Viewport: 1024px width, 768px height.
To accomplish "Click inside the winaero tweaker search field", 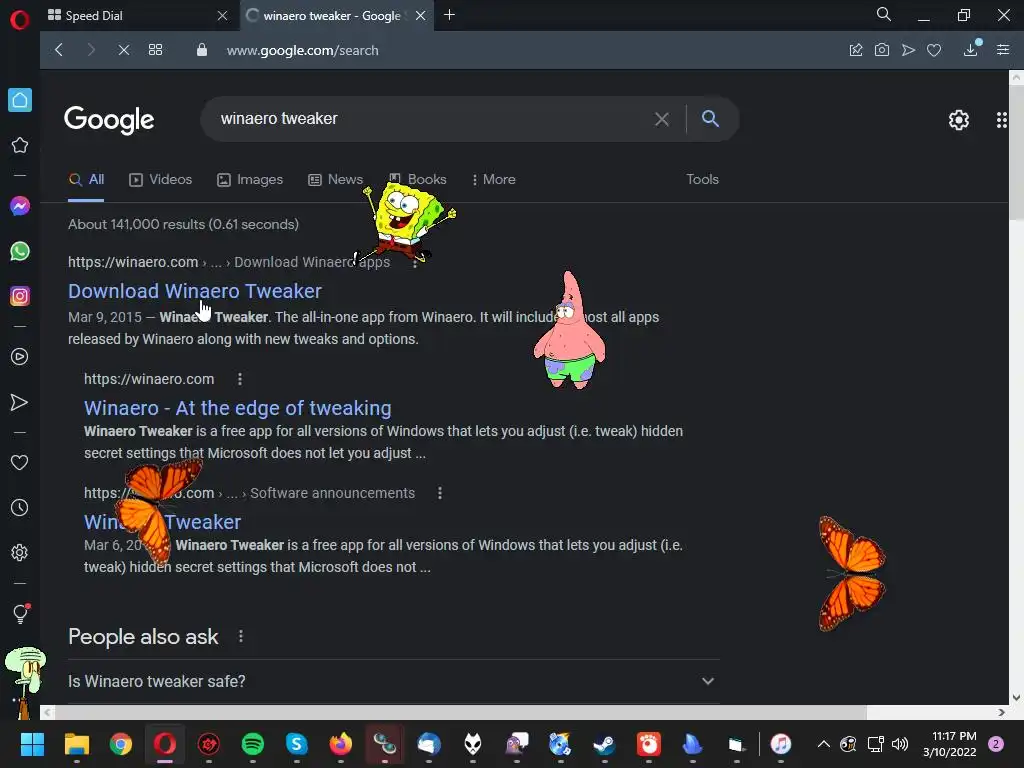I will (431, 119).
